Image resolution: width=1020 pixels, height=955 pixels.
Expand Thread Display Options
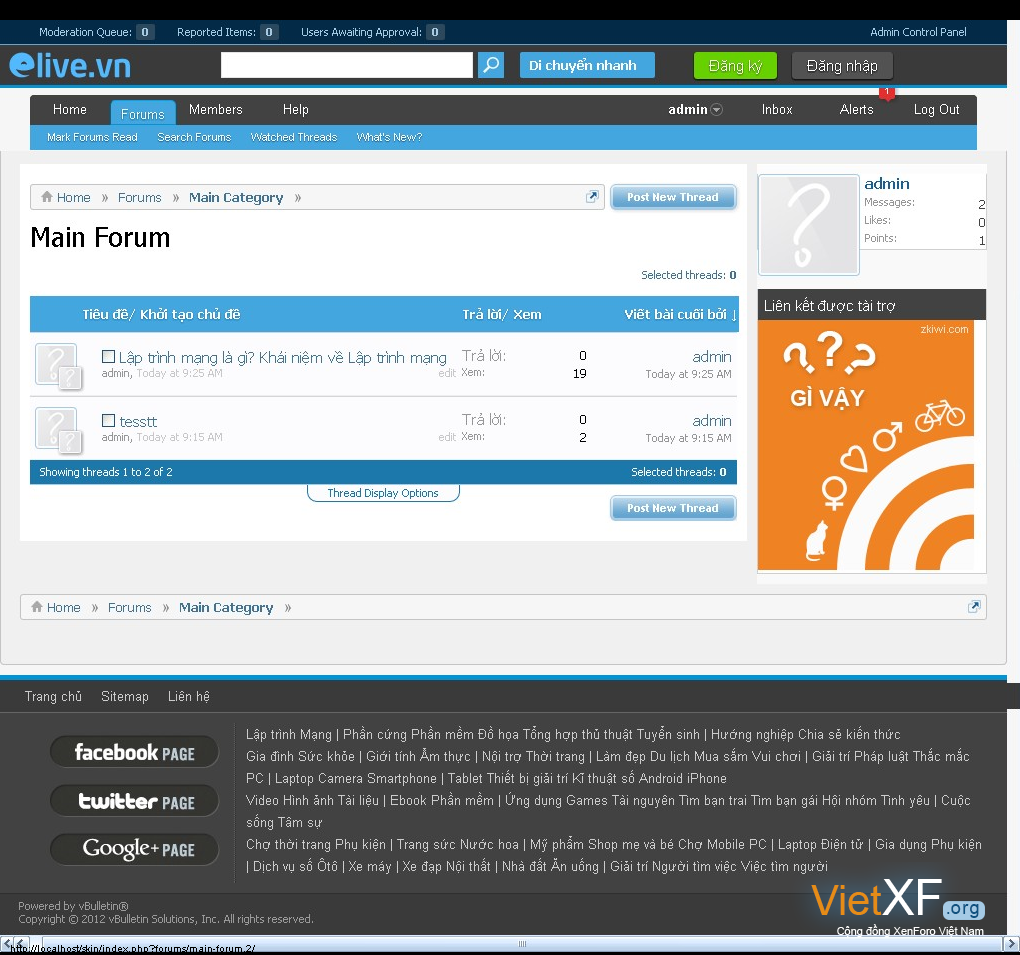pos(382,492)
